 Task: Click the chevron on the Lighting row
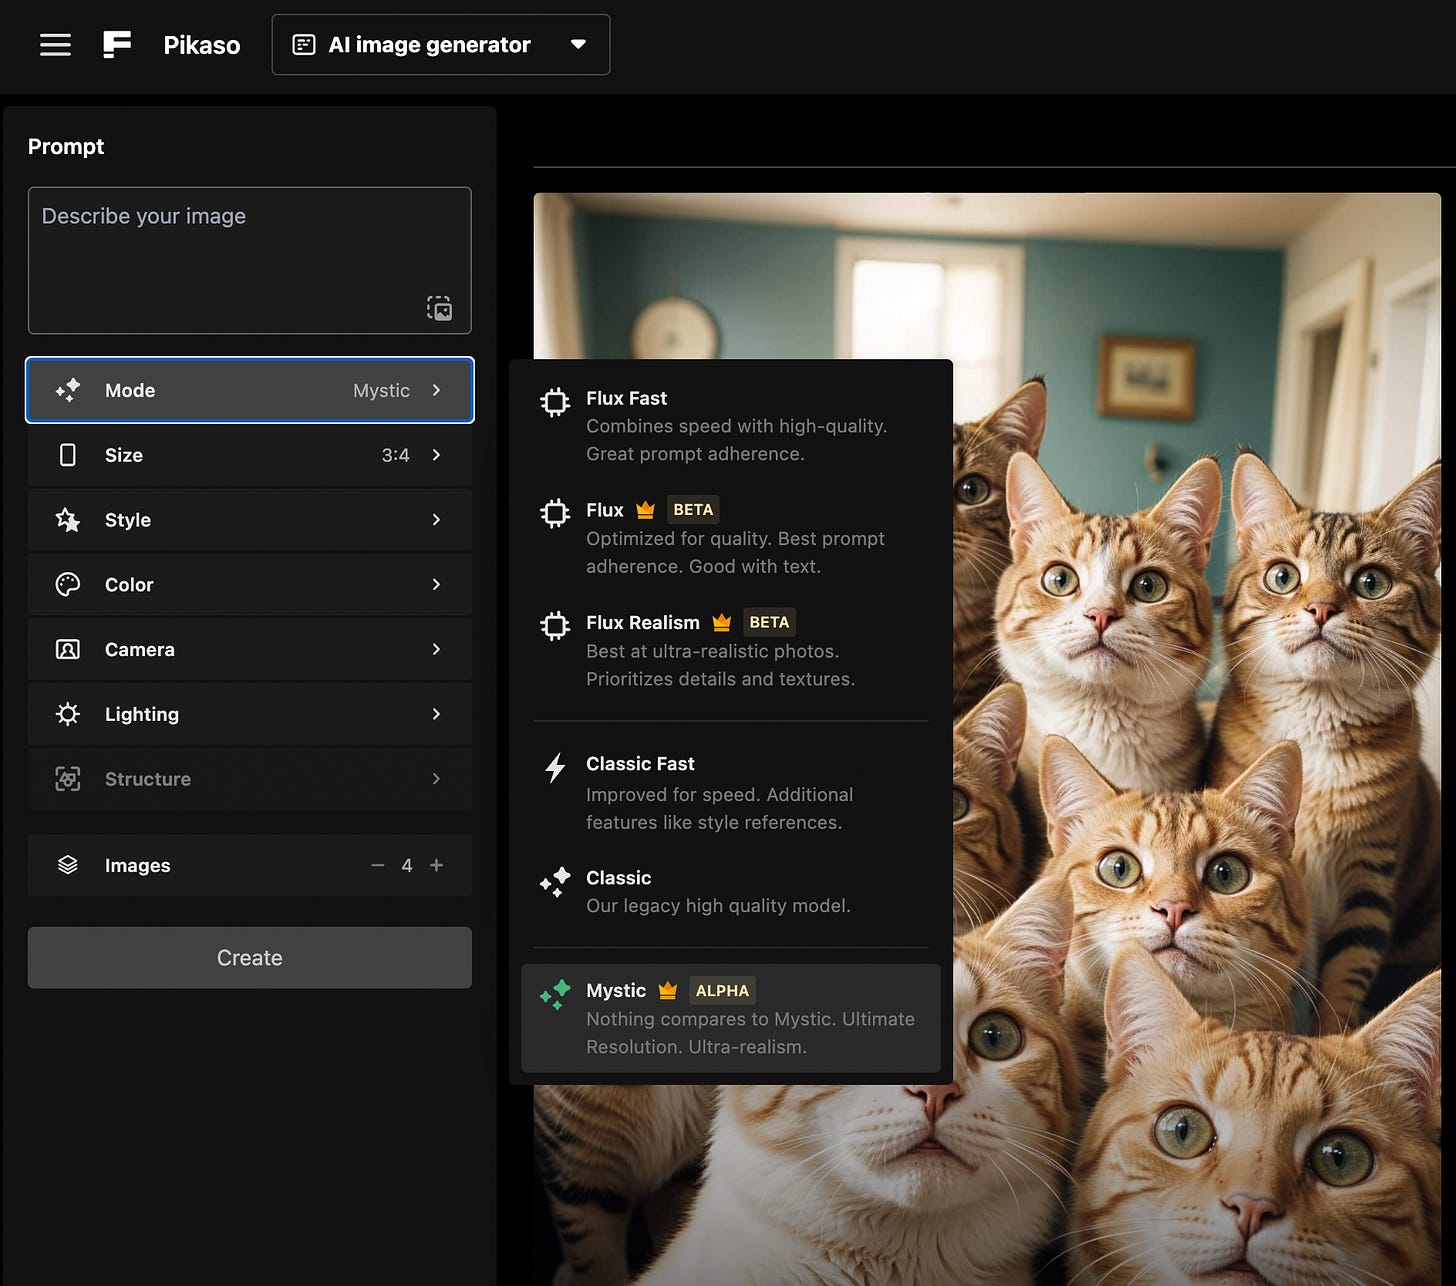(436, 714)
